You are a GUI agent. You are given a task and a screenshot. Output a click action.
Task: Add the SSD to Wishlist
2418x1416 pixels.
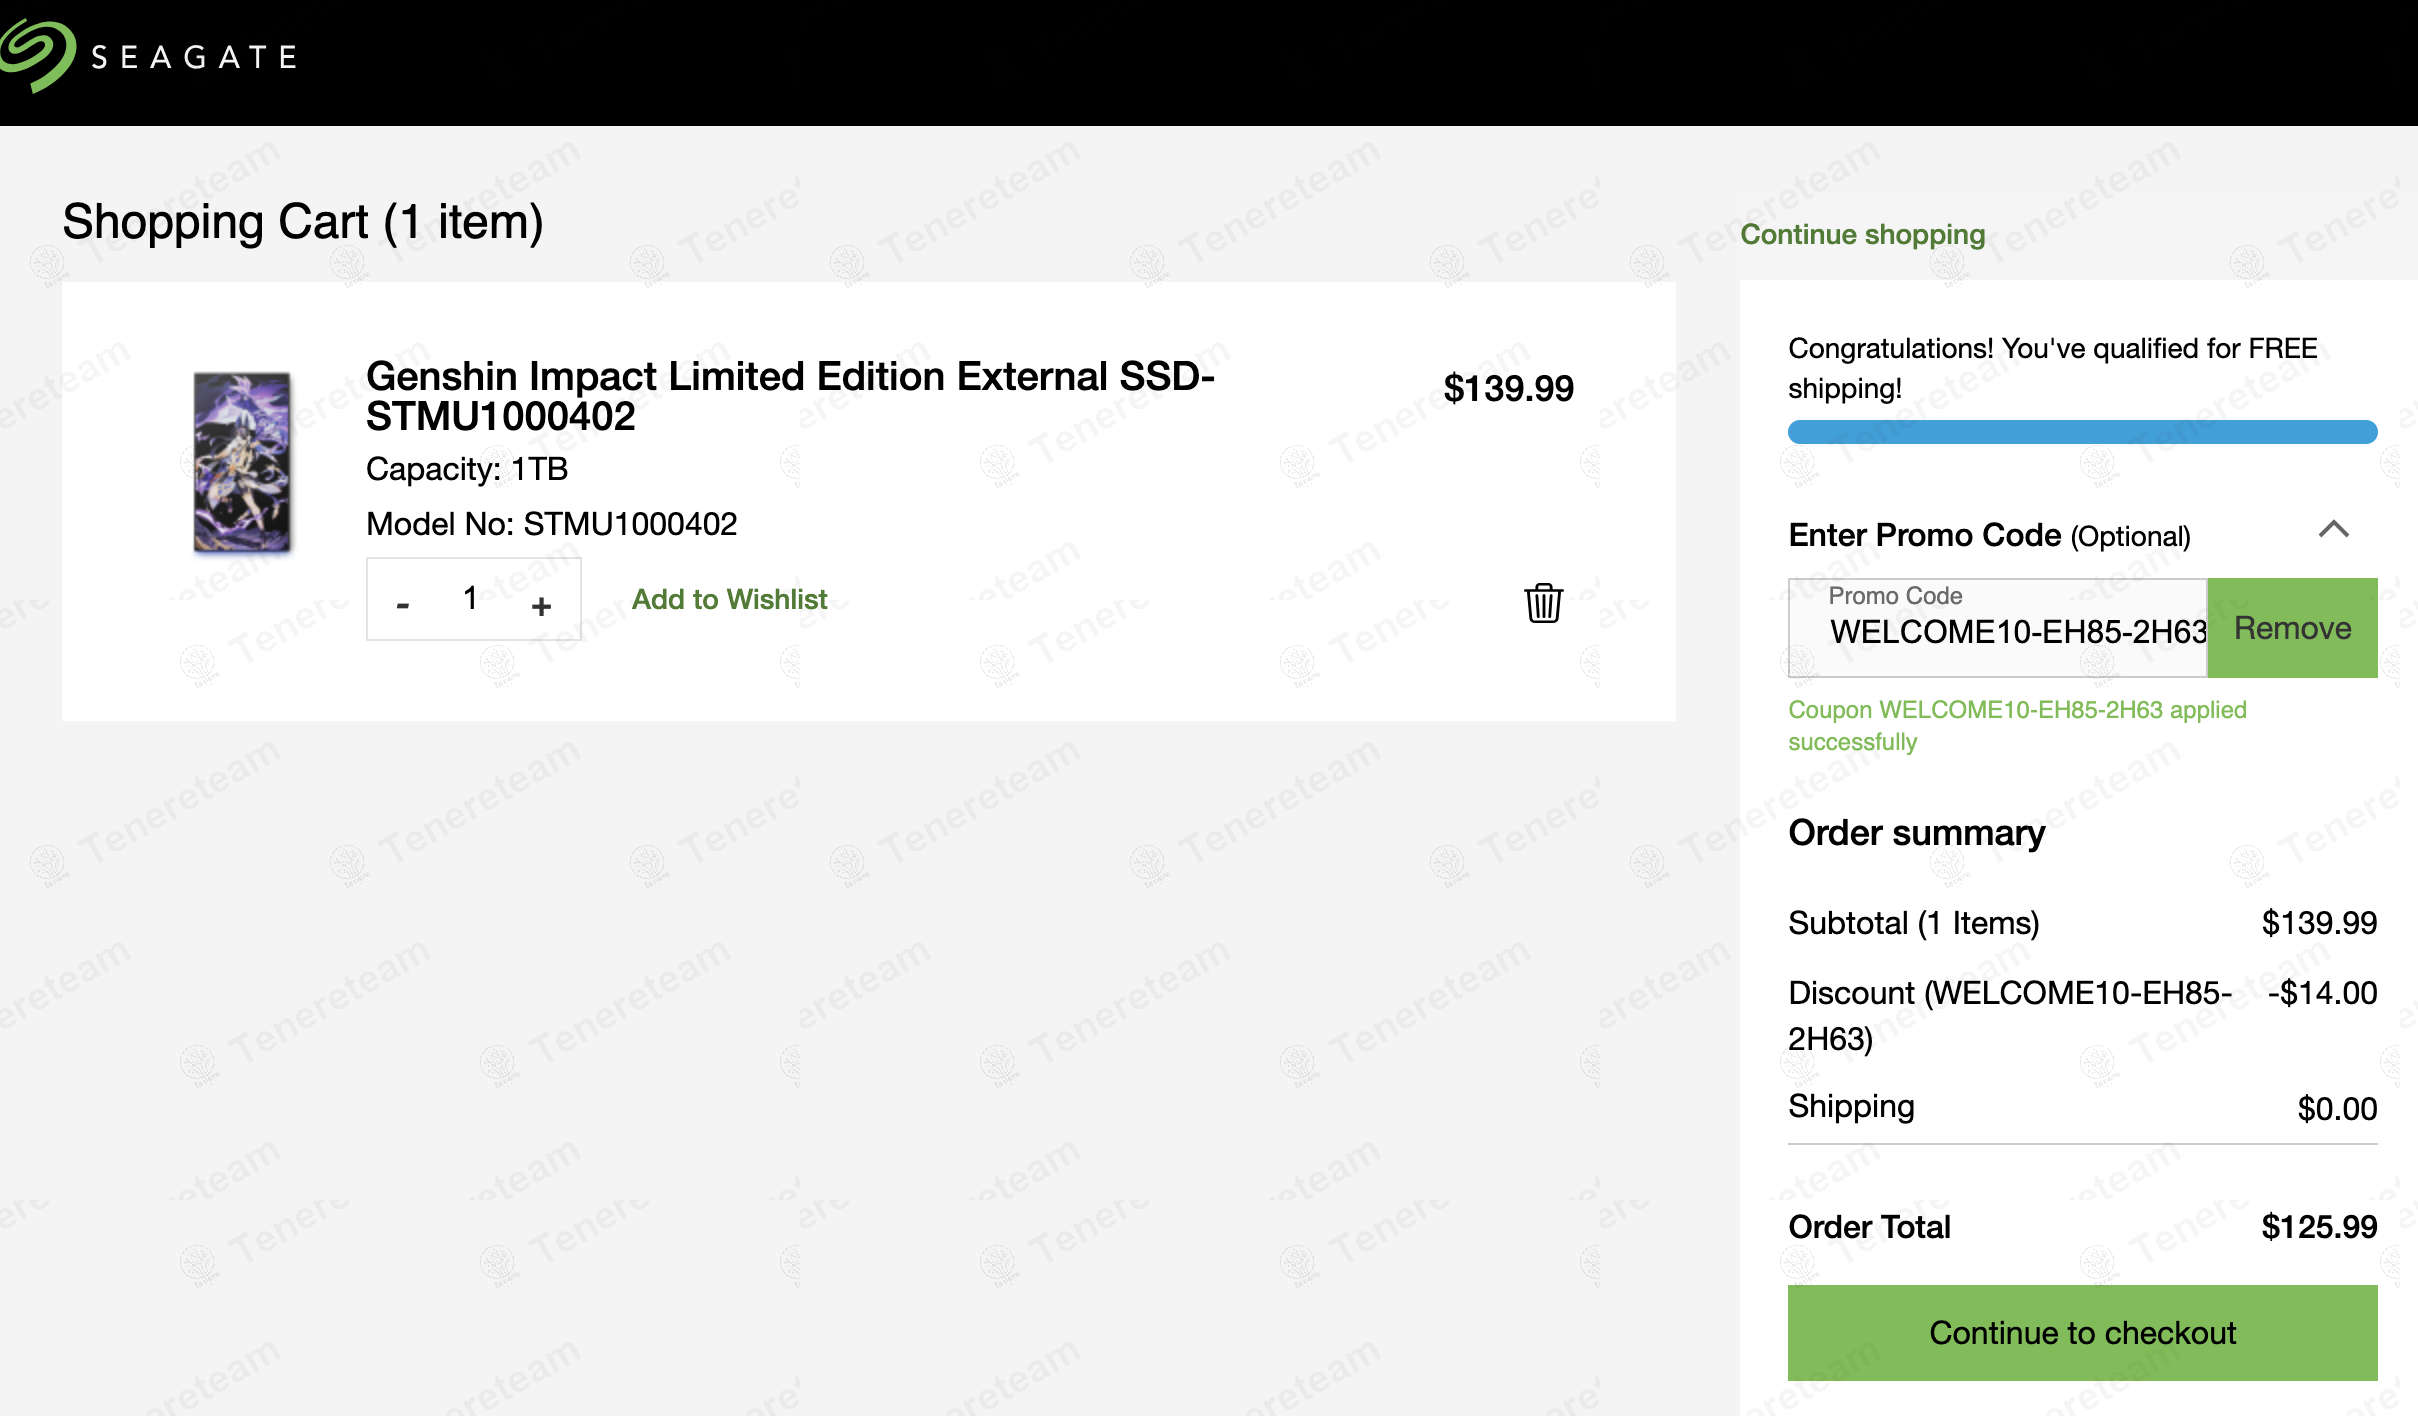pos(729,599)
